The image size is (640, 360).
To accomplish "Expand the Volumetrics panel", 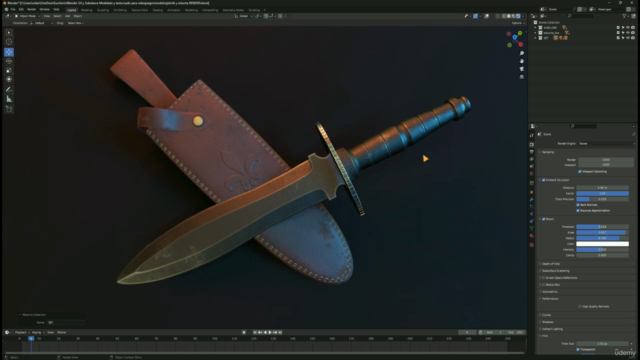I will coord(549,292).
